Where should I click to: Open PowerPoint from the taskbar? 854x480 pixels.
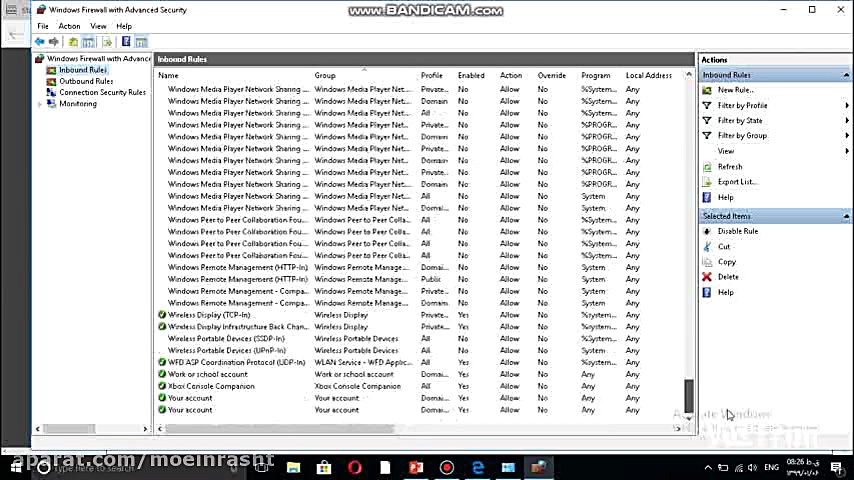(416, 467)
